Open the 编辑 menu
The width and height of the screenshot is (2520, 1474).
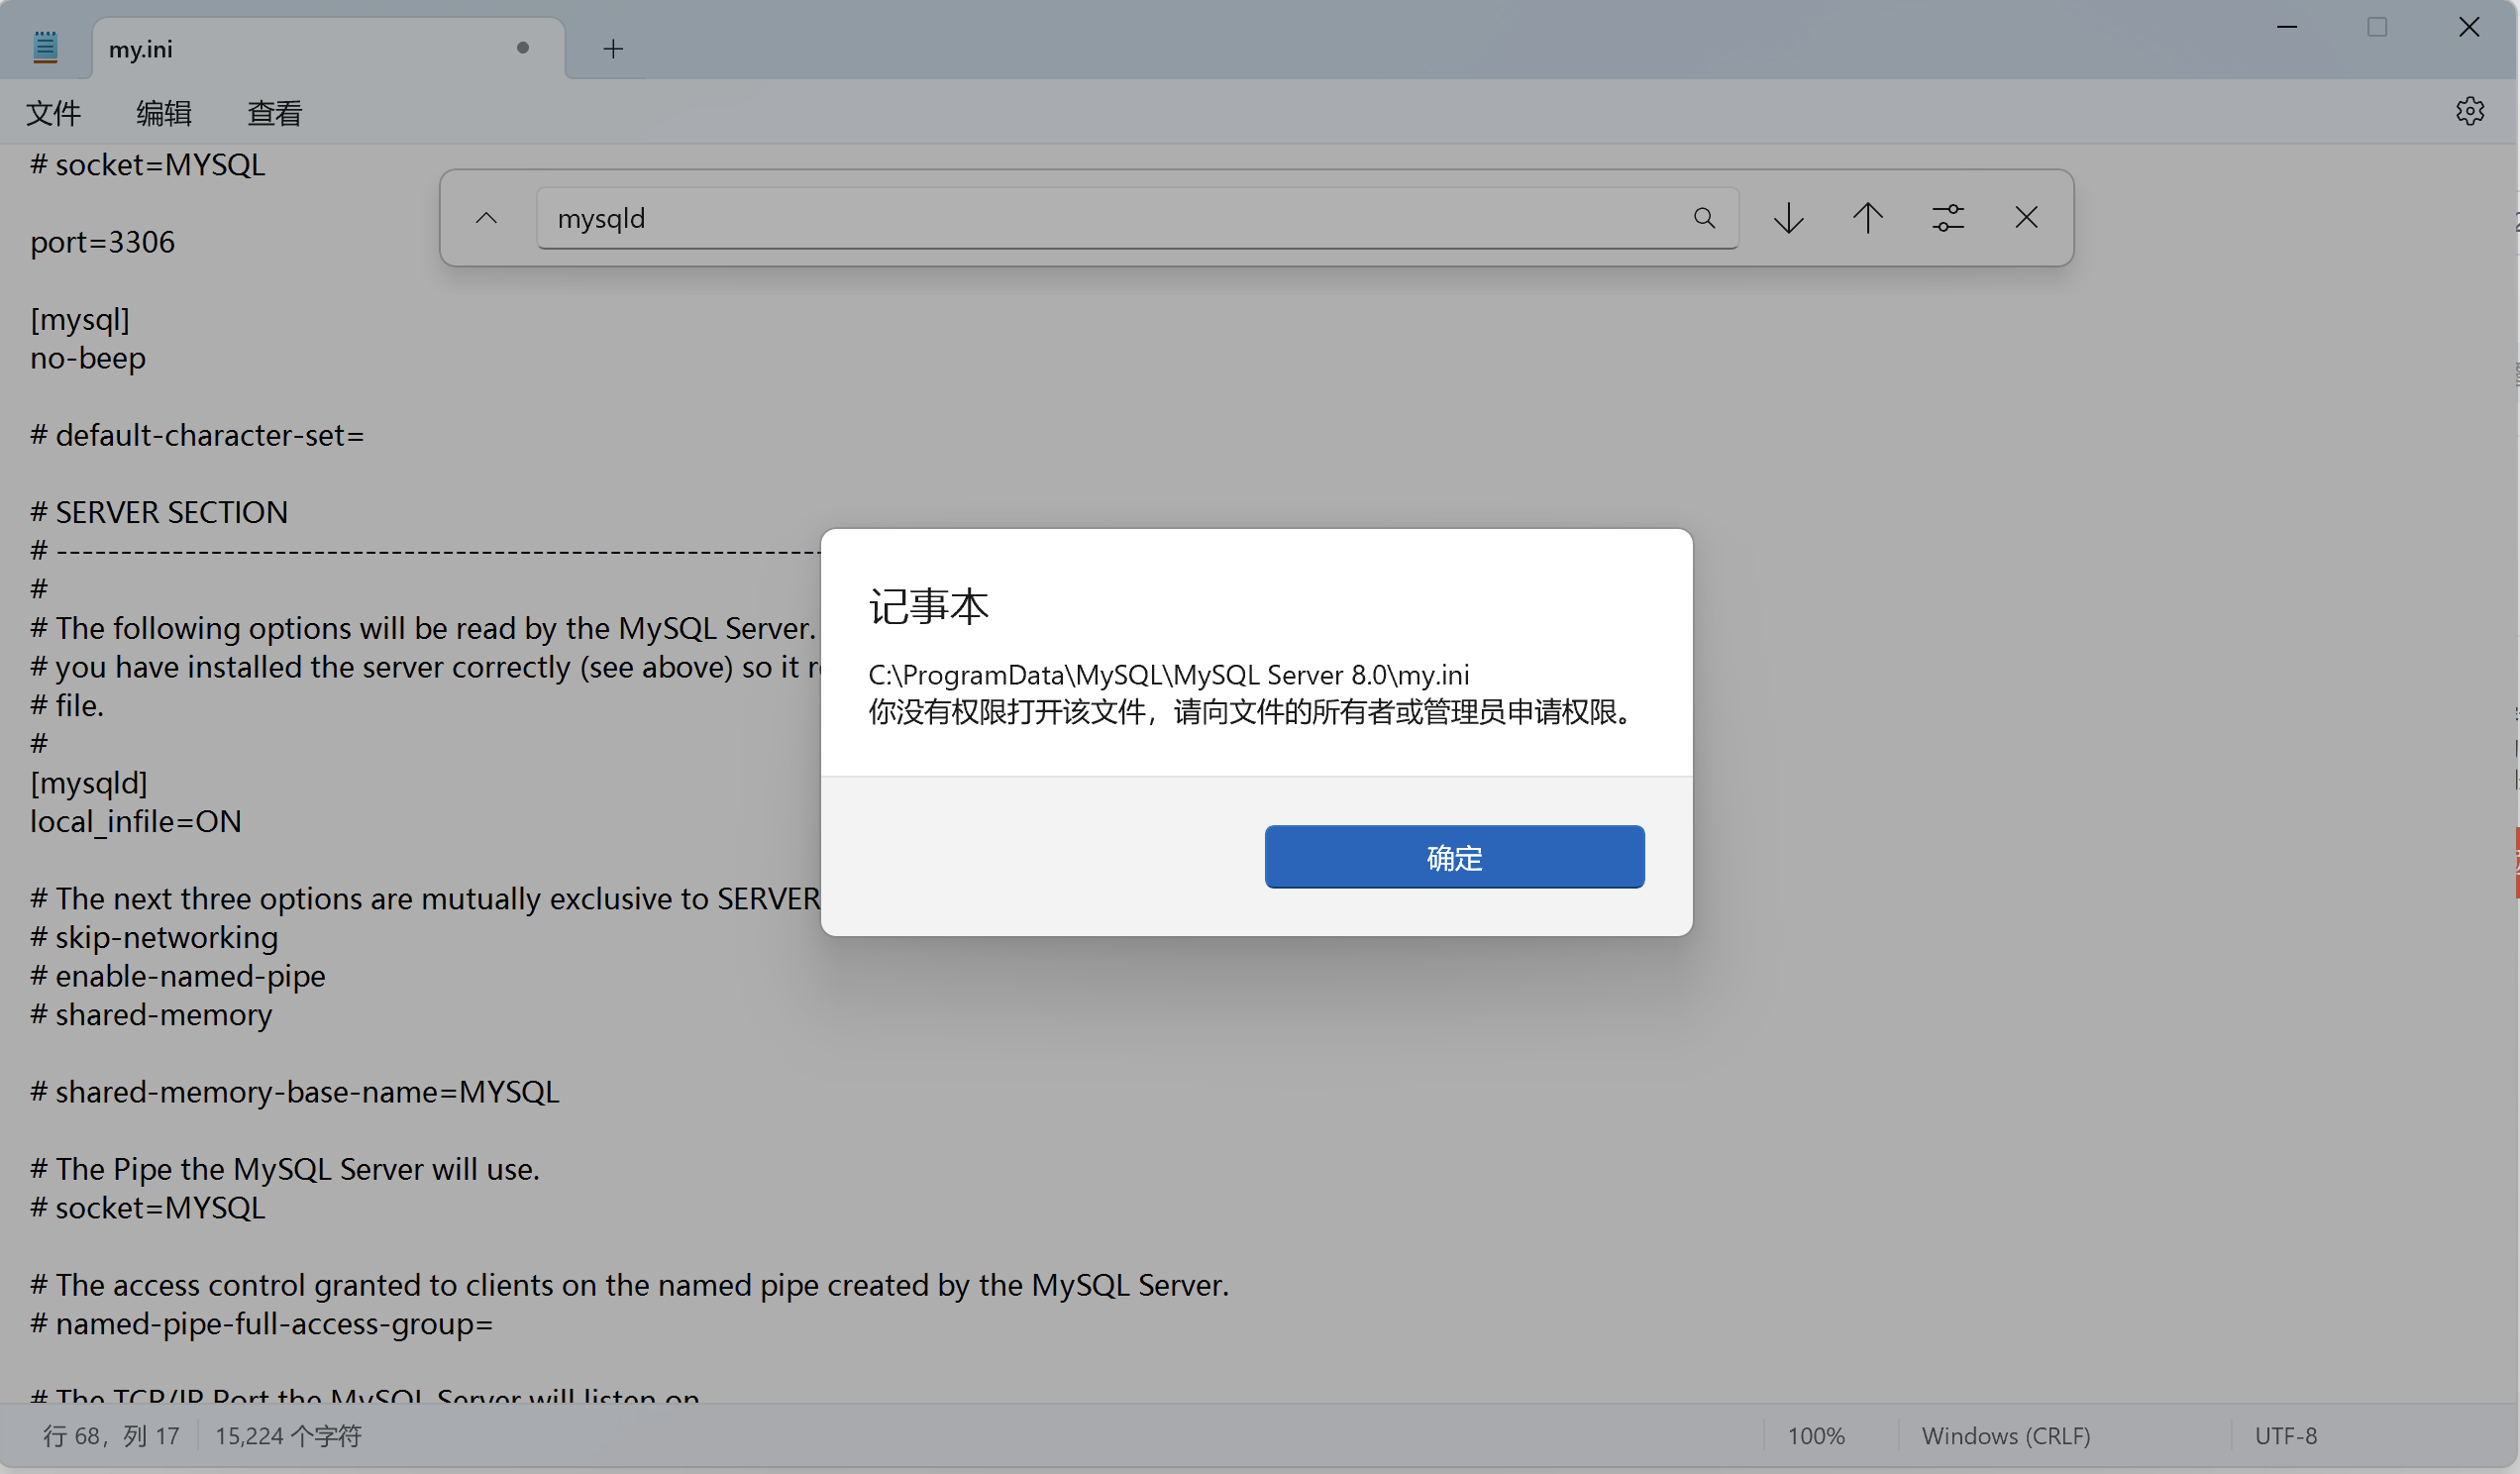163,113
